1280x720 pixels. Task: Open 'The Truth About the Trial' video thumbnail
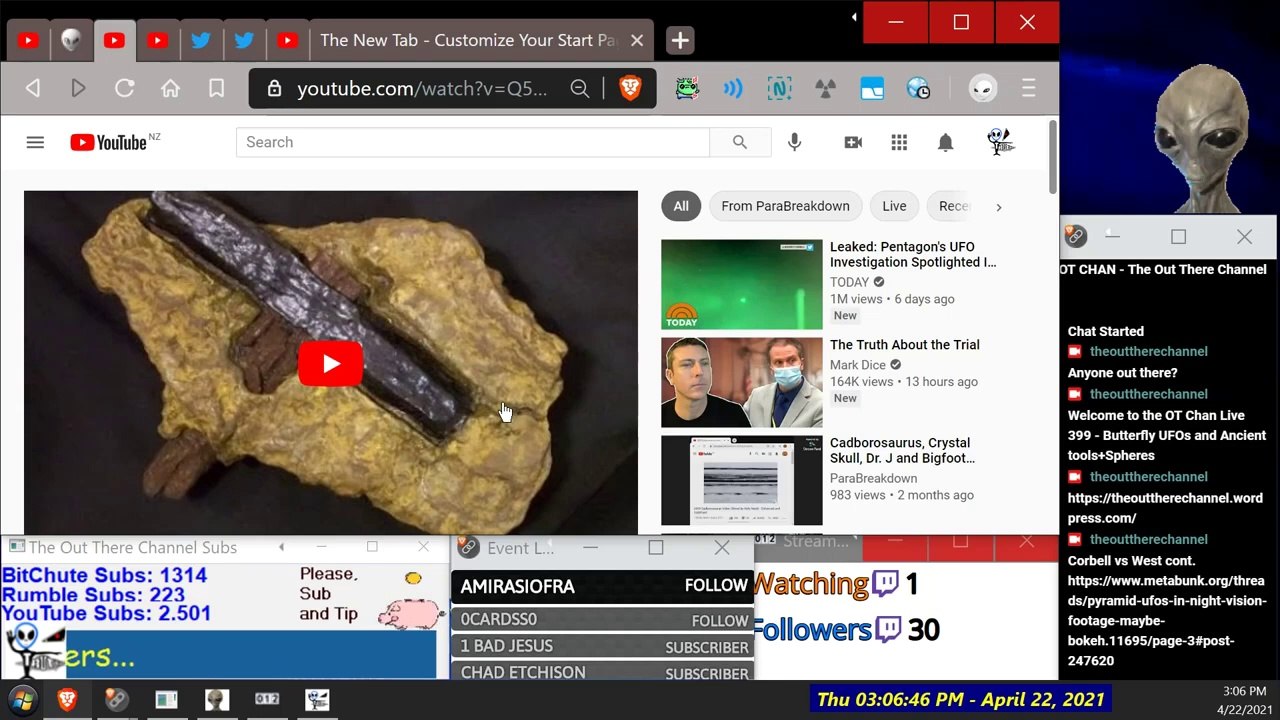(x=742, y=382)
